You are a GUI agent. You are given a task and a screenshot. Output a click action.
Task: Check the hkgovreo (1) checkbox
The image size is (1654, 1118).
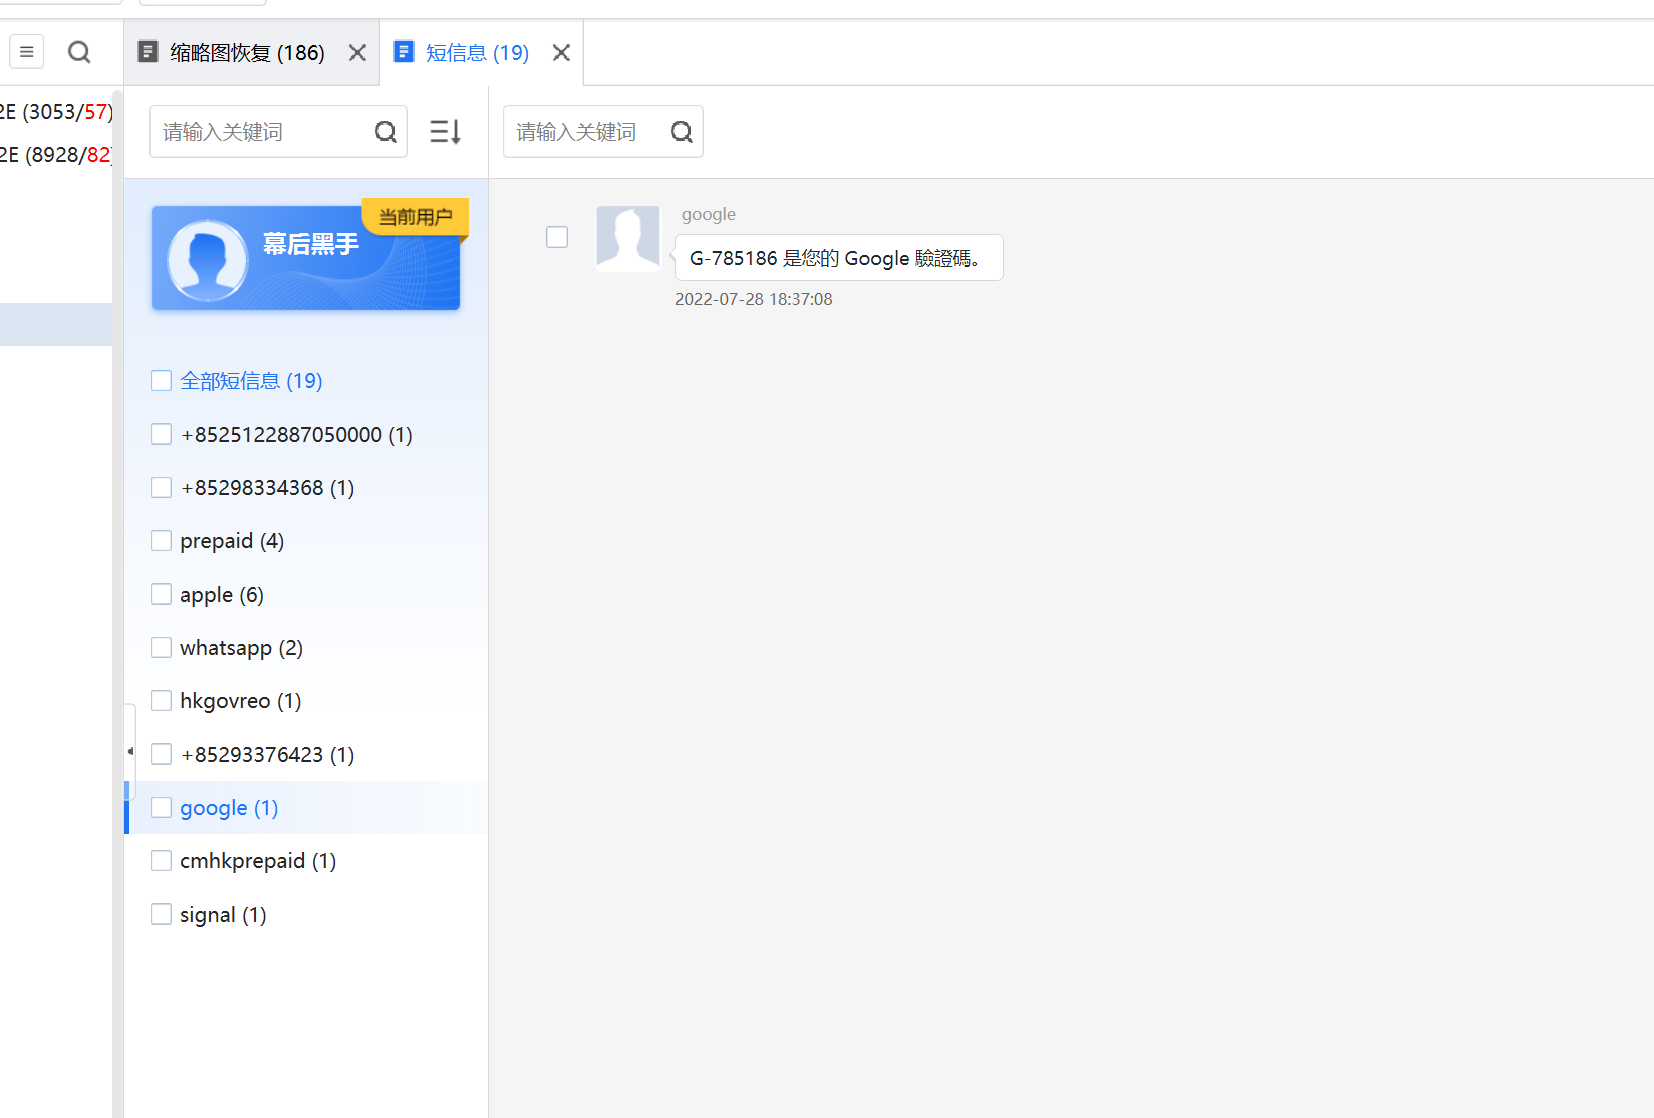(x=161, y=701)
